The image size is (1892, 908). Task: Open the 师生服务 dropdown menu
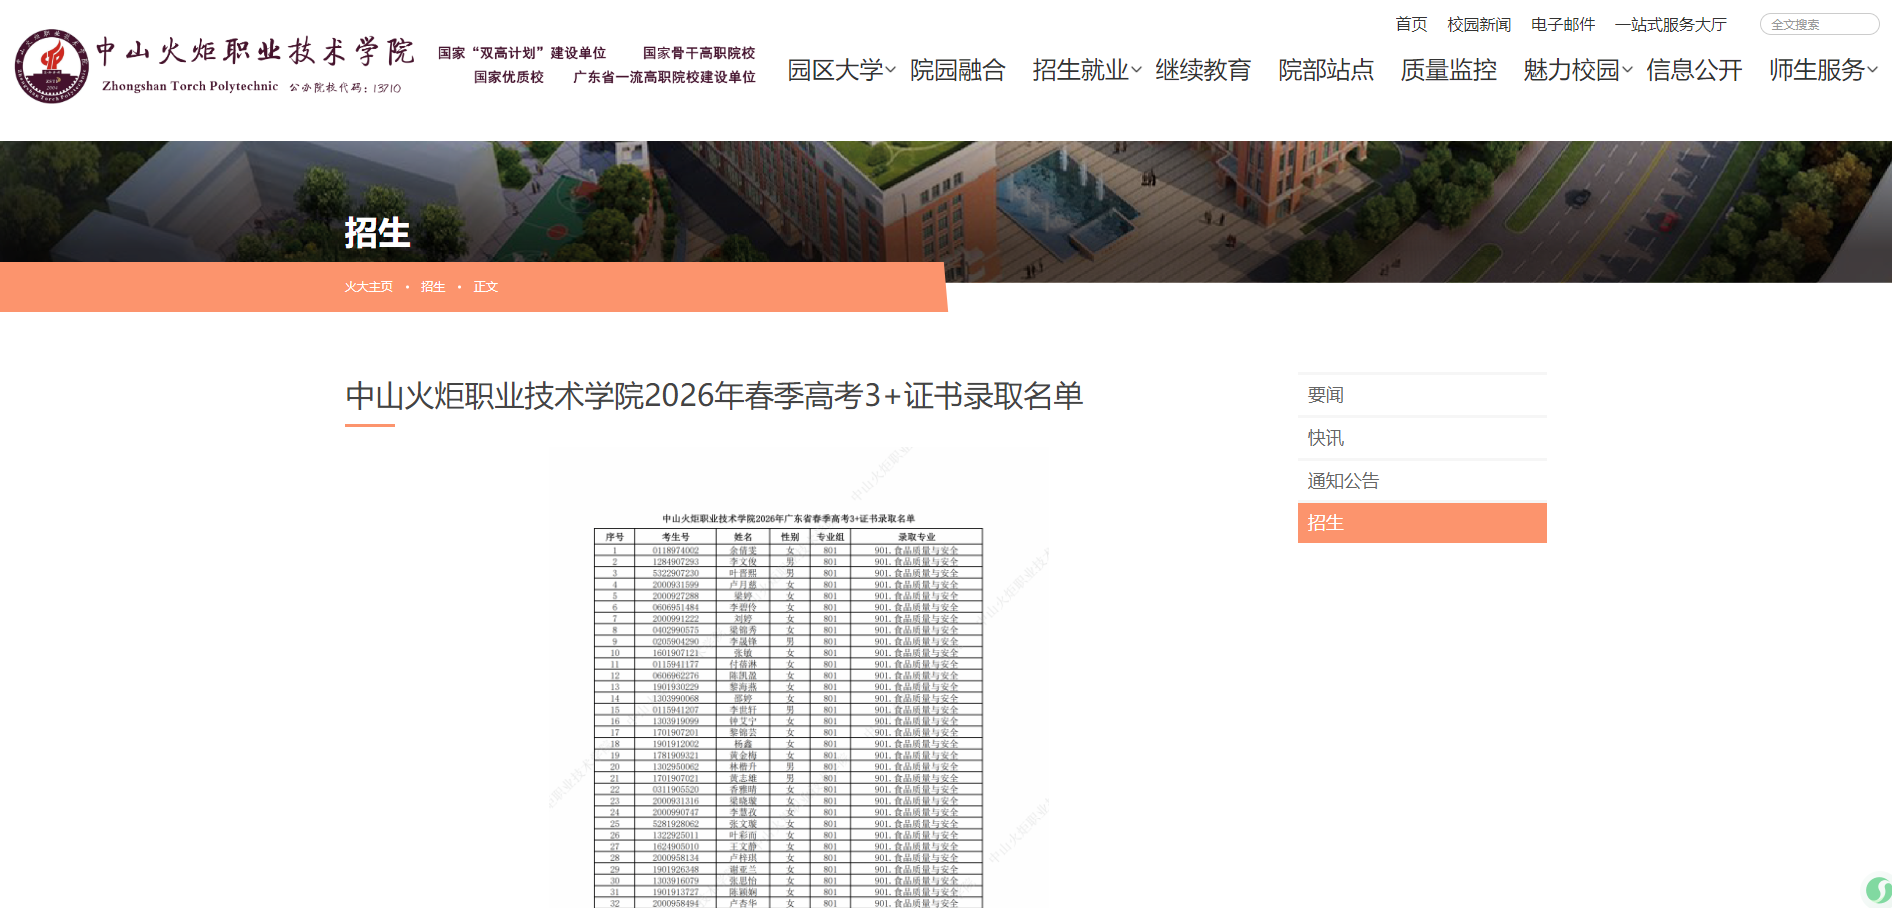[x=1816, y=70]
